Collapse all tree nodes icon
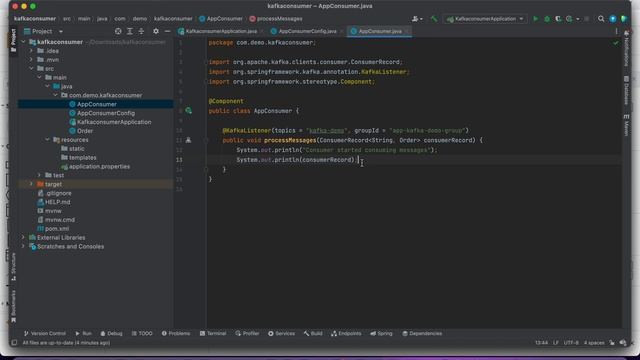The width and height of the screenshot is (640, 360). tap(141, 31)
